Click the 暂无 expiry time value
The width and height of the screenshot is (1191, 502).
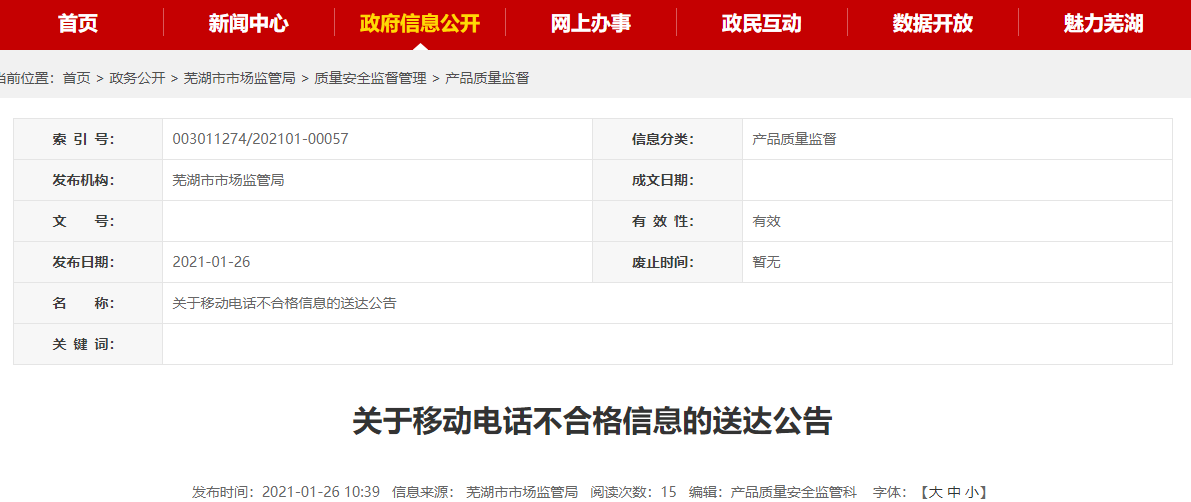(766, 262)
